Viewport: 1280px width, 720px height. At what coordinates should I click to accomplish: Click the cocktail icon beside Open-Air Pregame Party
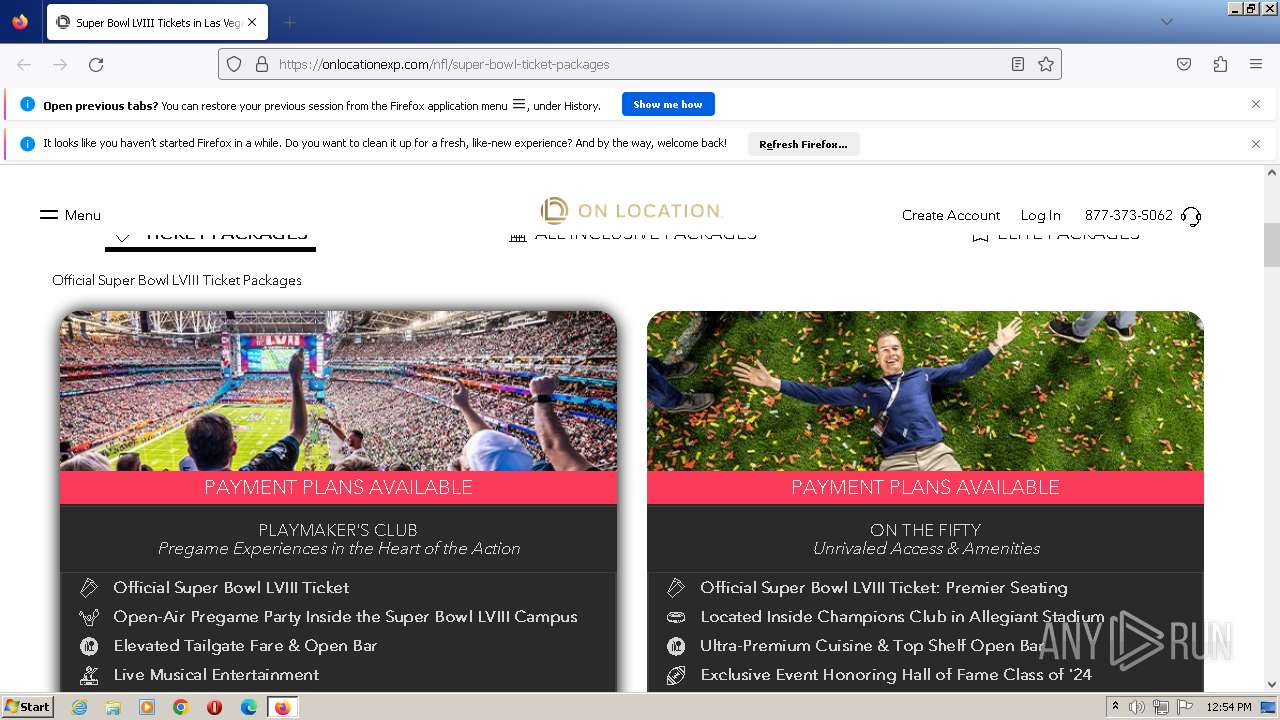coord(89,617)
